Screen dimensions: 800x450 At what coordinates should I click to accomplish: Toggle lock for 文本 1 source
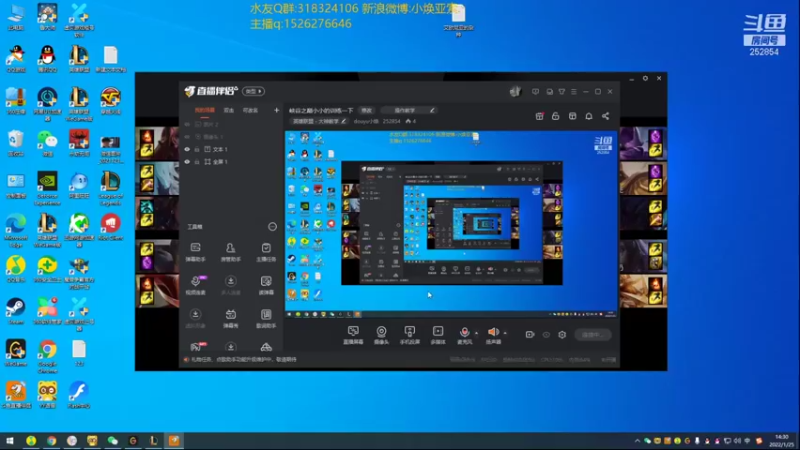coord(197,149)
